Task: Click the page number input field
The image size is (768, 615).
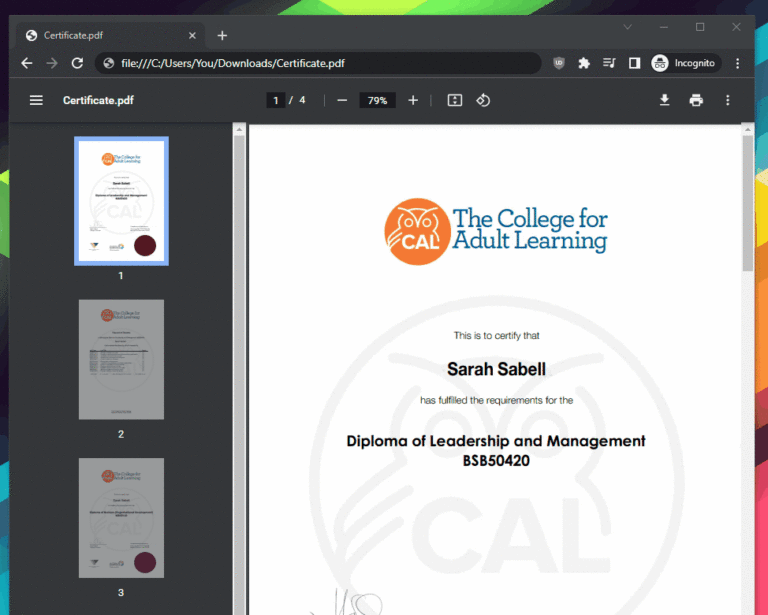Action: (x=275, y=100)
